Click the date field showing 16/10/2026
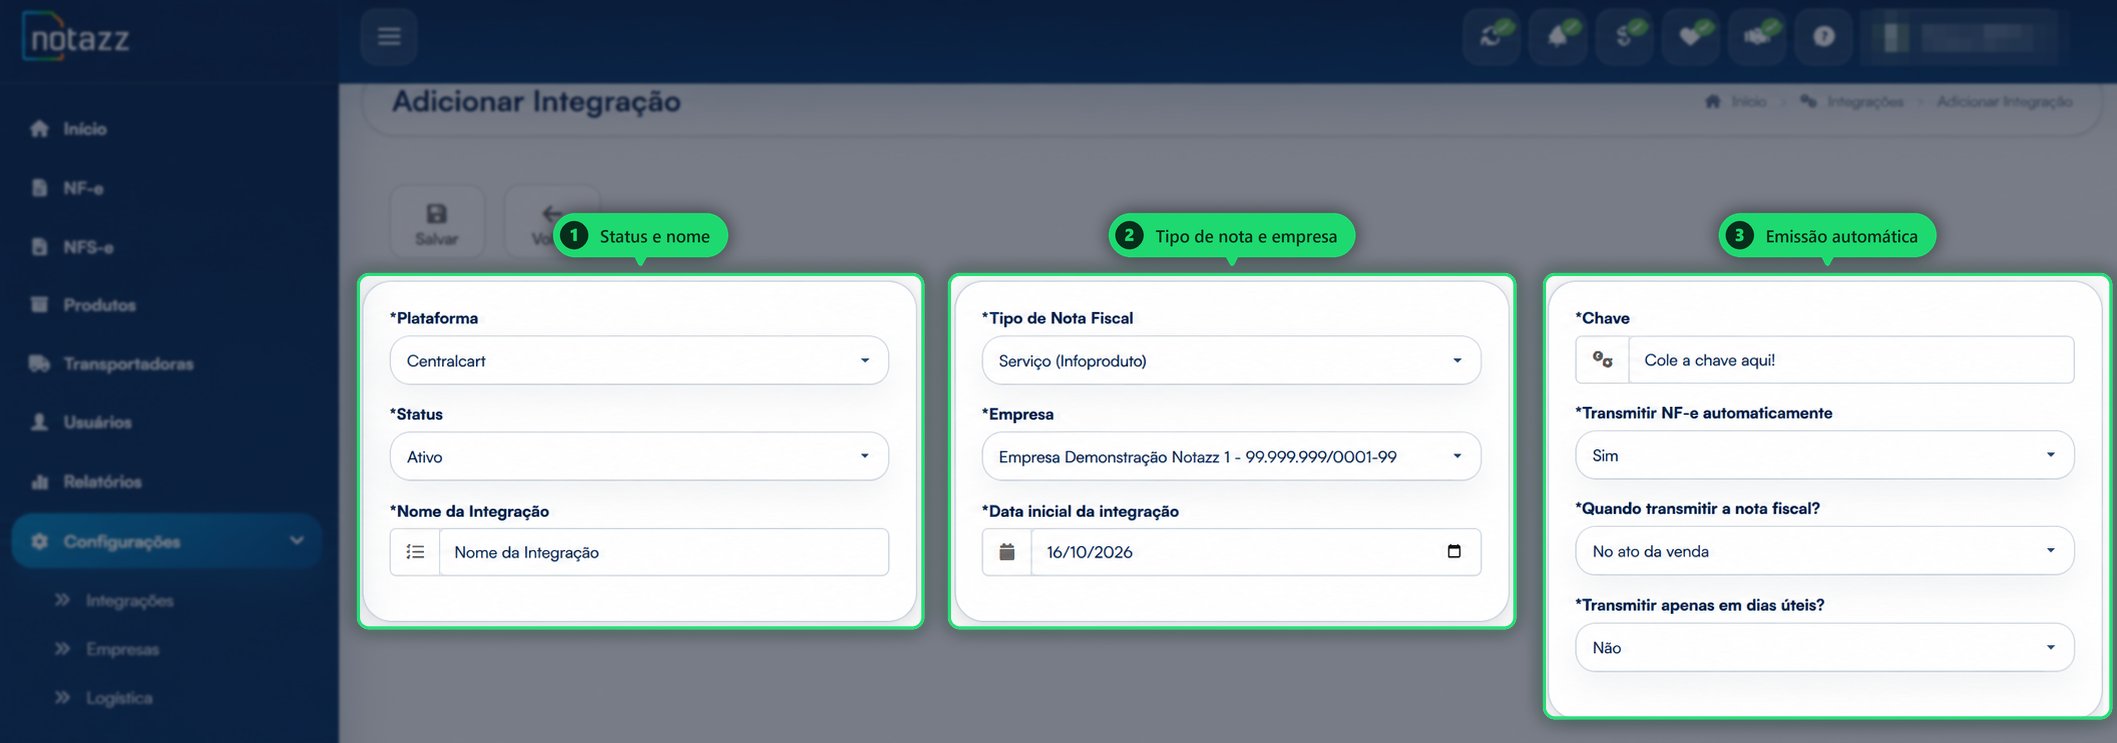The height and width of the screenshot is (743, 2117). tap(1256, 552)
